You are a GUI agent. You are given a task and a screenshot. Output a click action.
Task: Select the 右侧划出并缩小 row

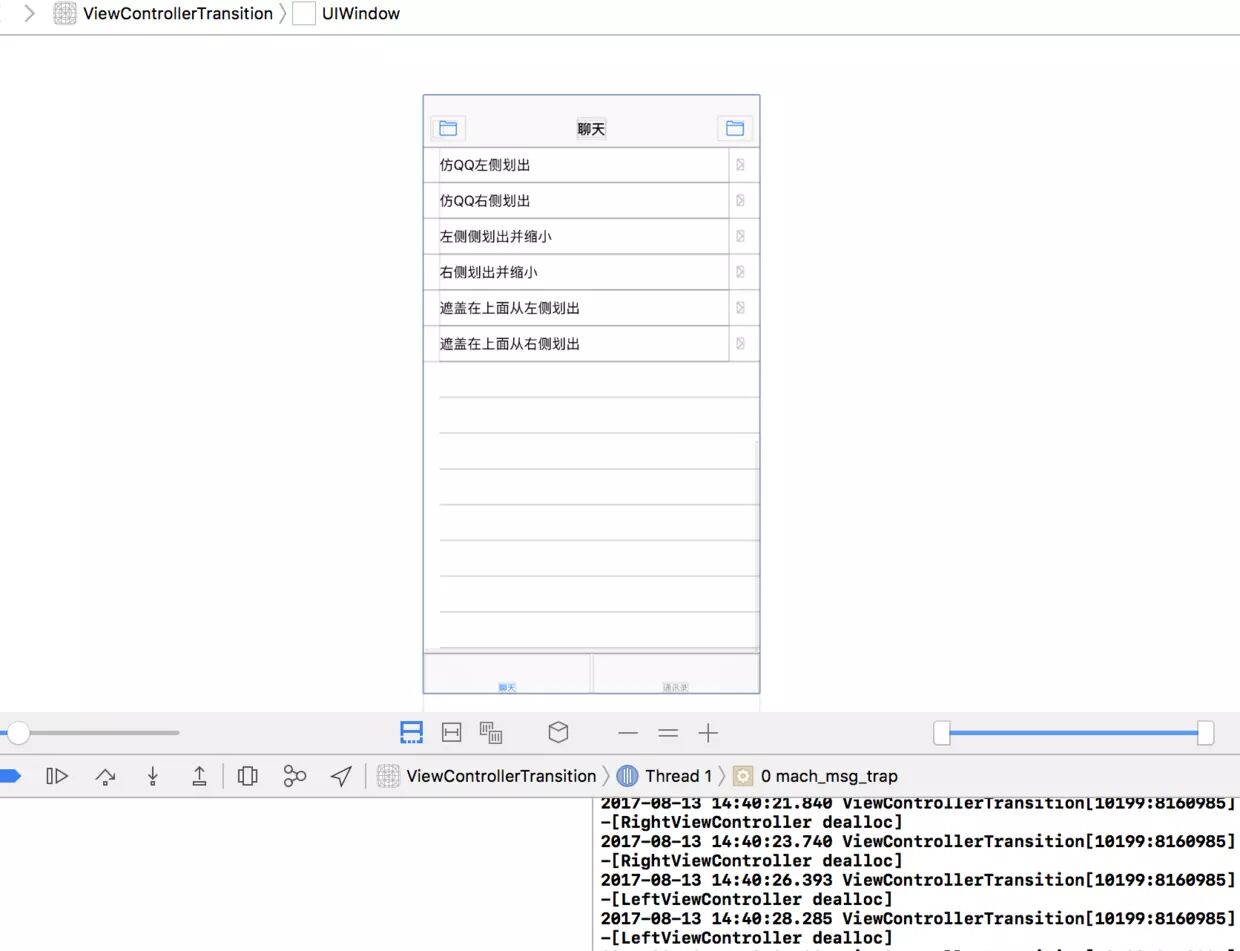(591, 272)
